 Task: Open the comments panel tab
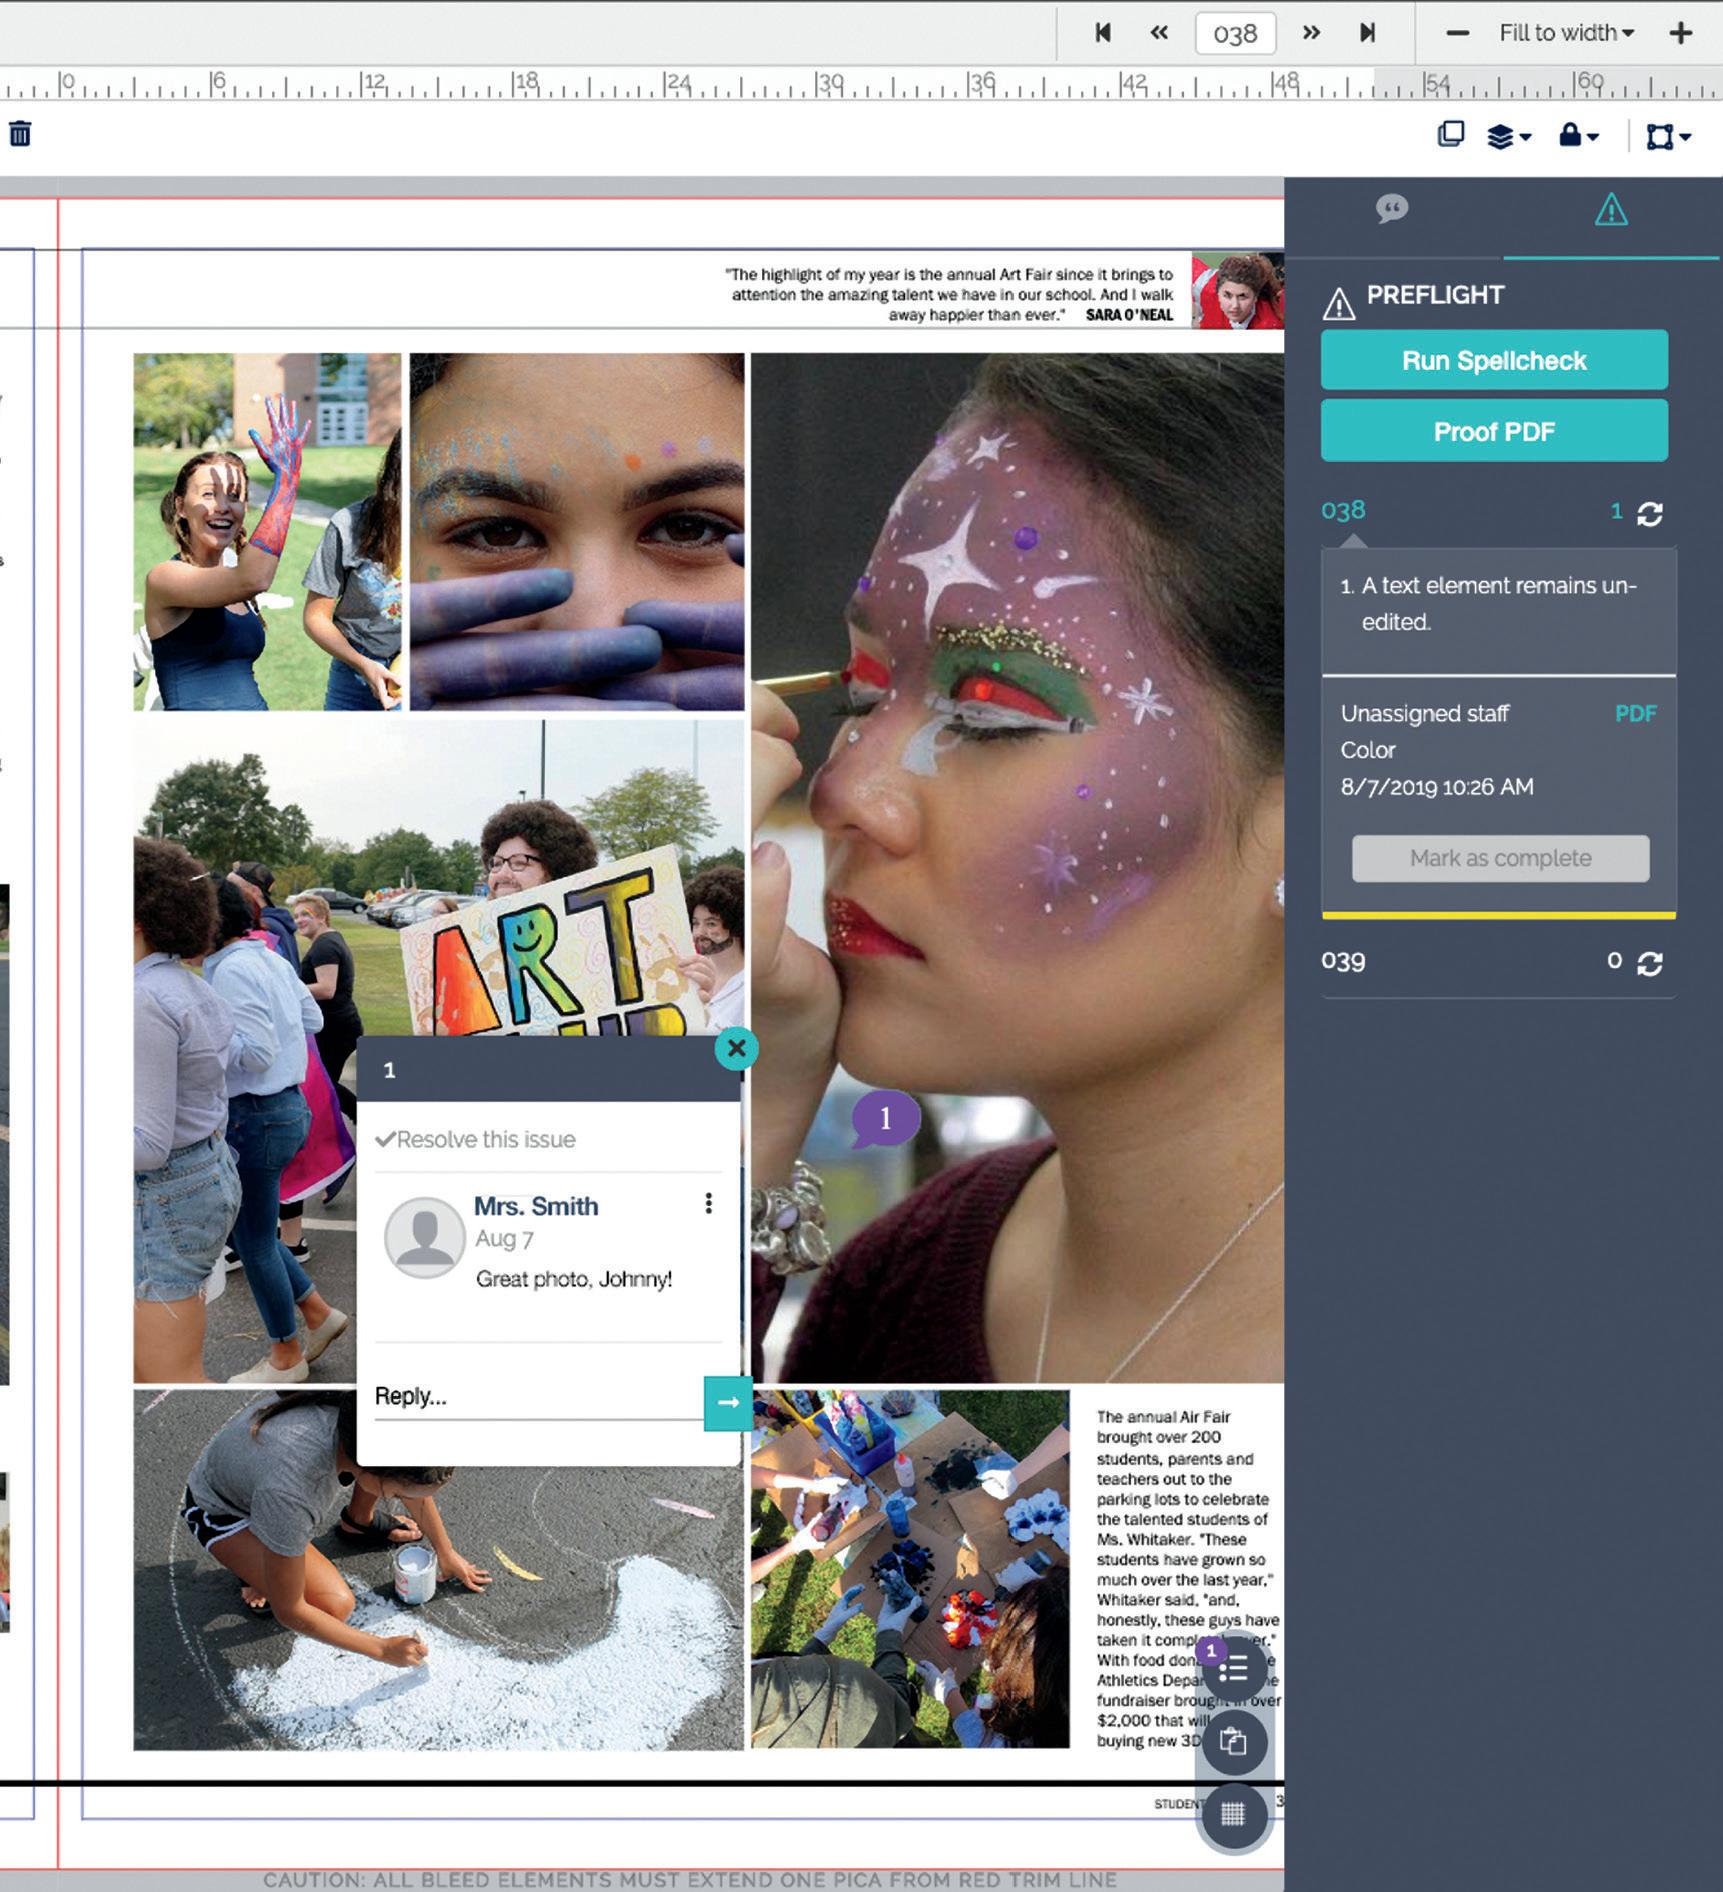[x=1392, y=209]
